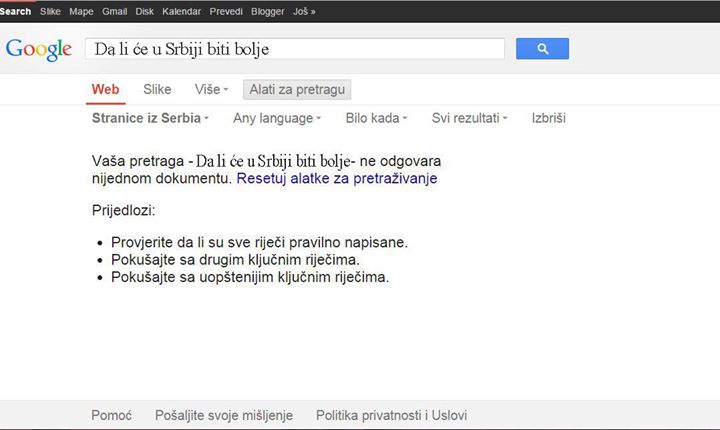The width and height of the screenshot is (720, 430).
Task: Click the Vaša pretragа no-results message
Action: [x=266, y=170]
